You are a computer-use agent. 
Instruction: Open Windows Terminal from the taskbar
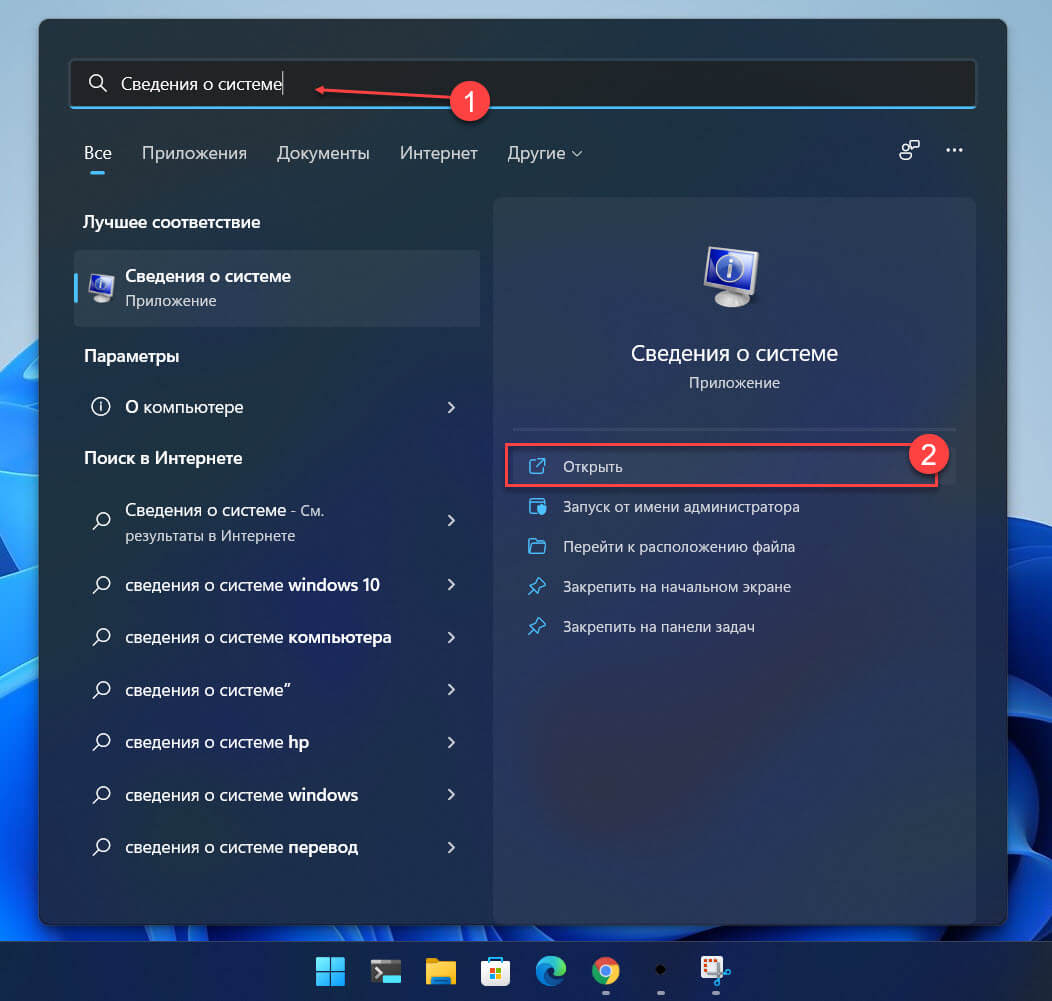[x=386, y=971]
